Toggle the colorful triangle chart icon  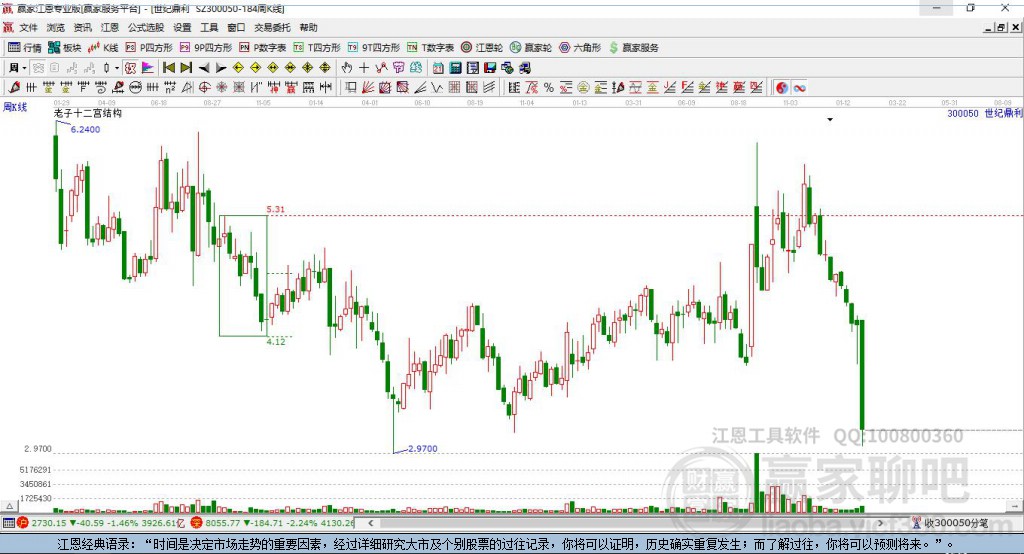point(148,68)
